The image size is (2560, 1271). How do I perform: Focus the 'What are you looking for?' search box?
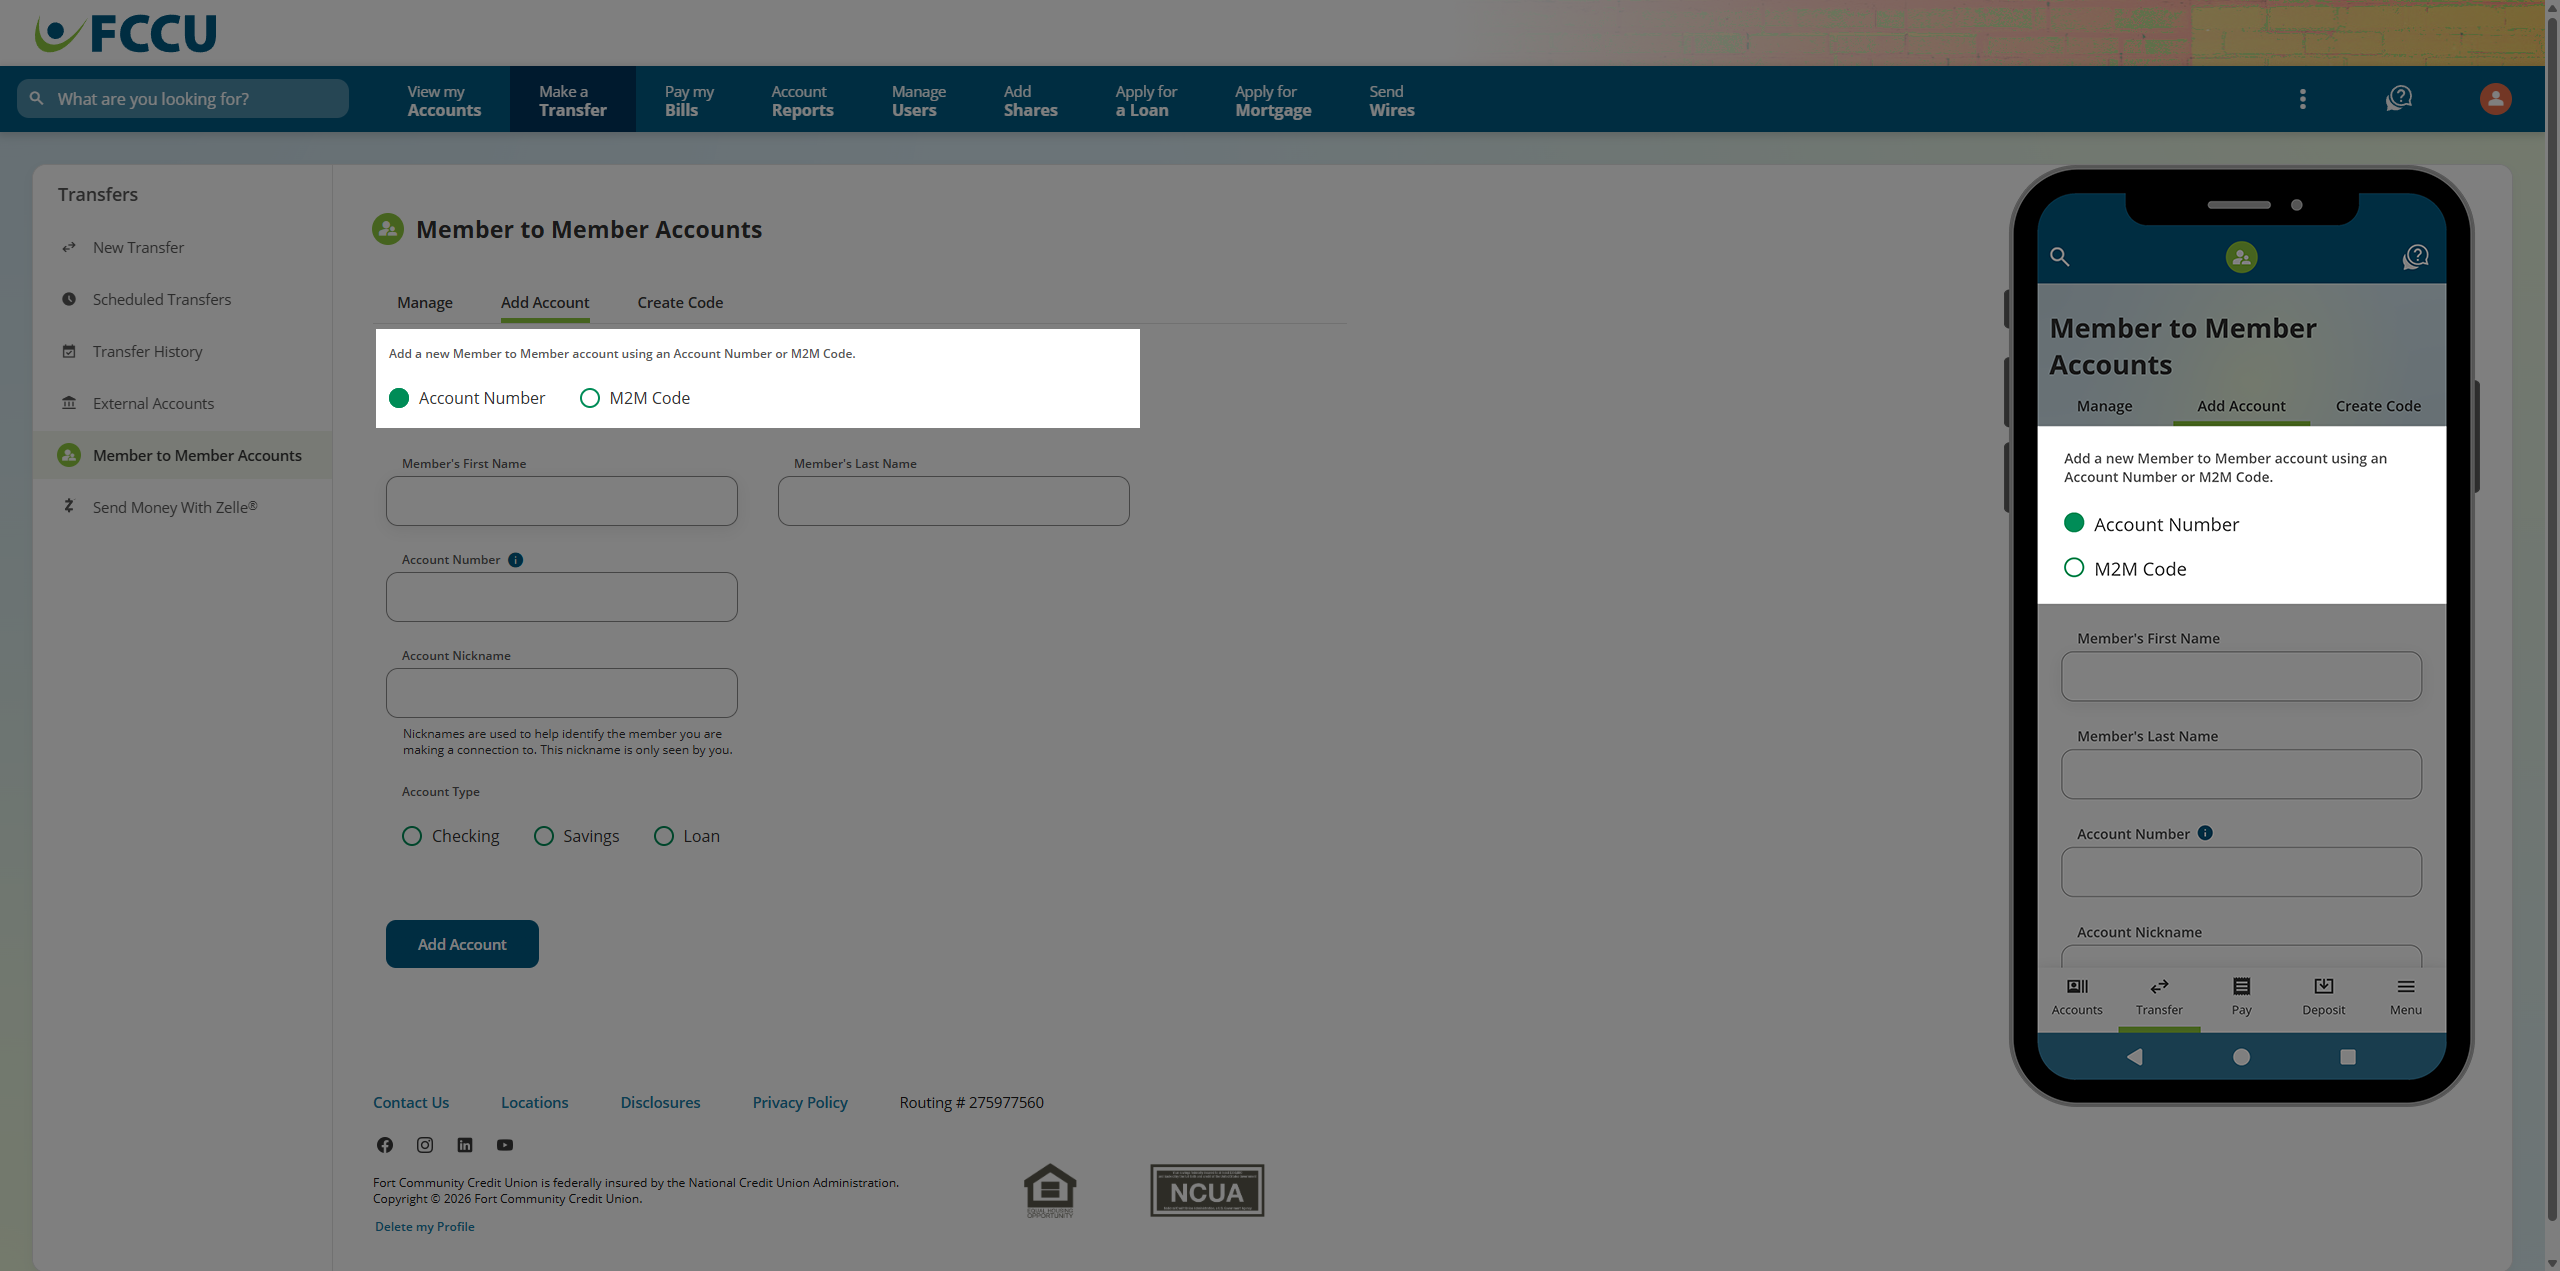click(183, 98)
